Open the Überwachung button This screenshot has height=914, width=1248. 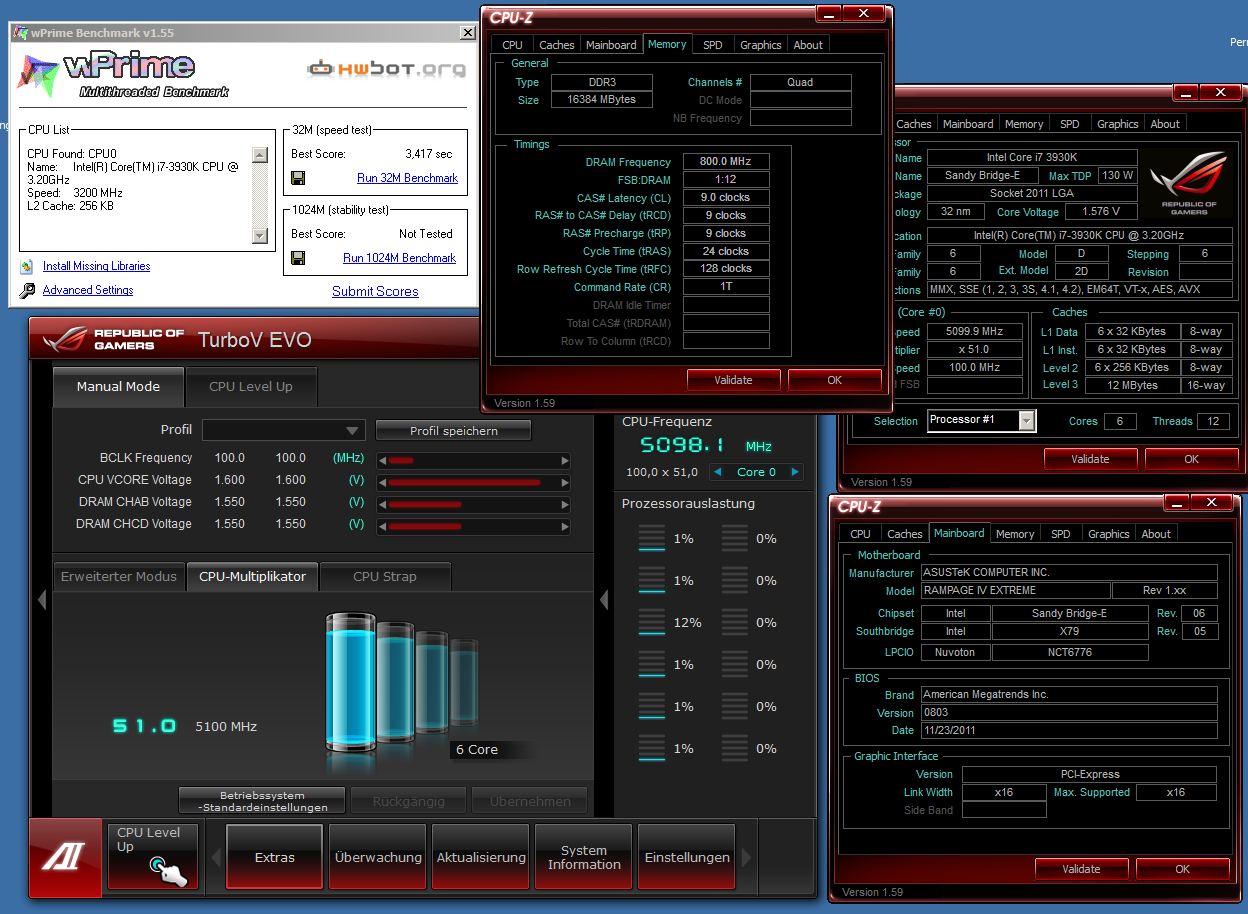pos(378,857)
